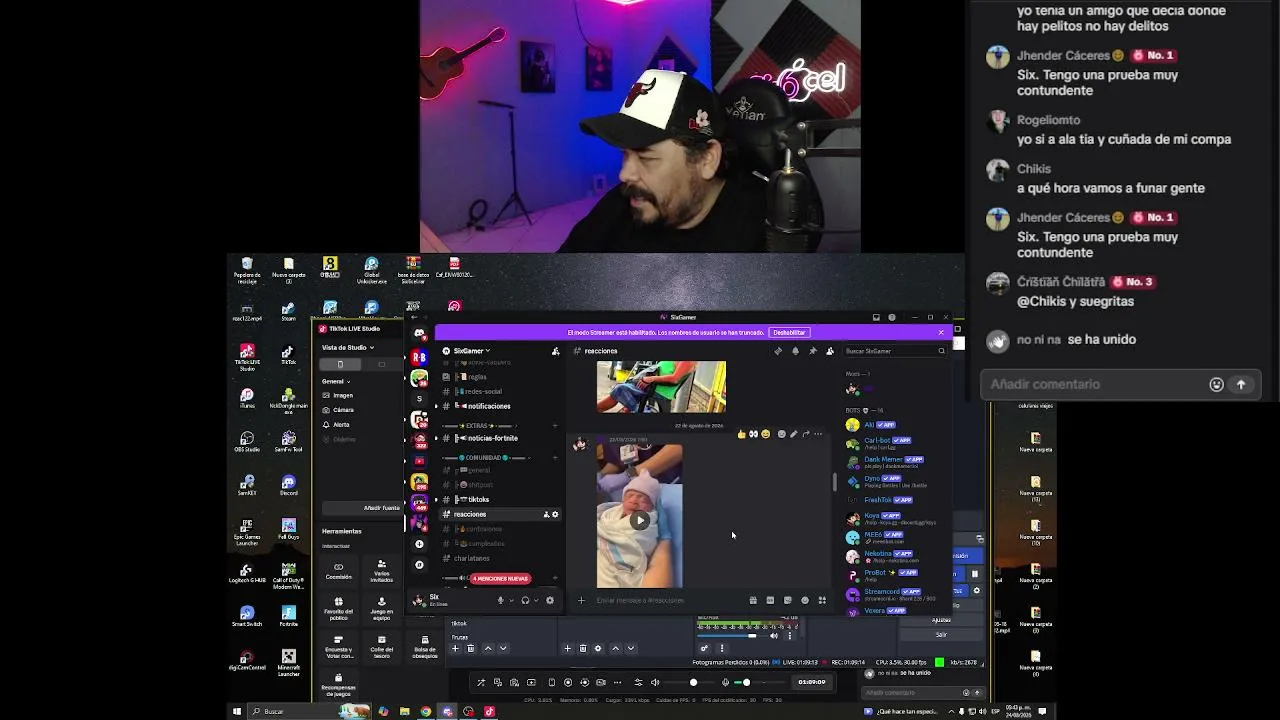Launch the Logitech G HUB desktop shortcut
This screenshot has height=720, width=1280.
click(247, 572)
